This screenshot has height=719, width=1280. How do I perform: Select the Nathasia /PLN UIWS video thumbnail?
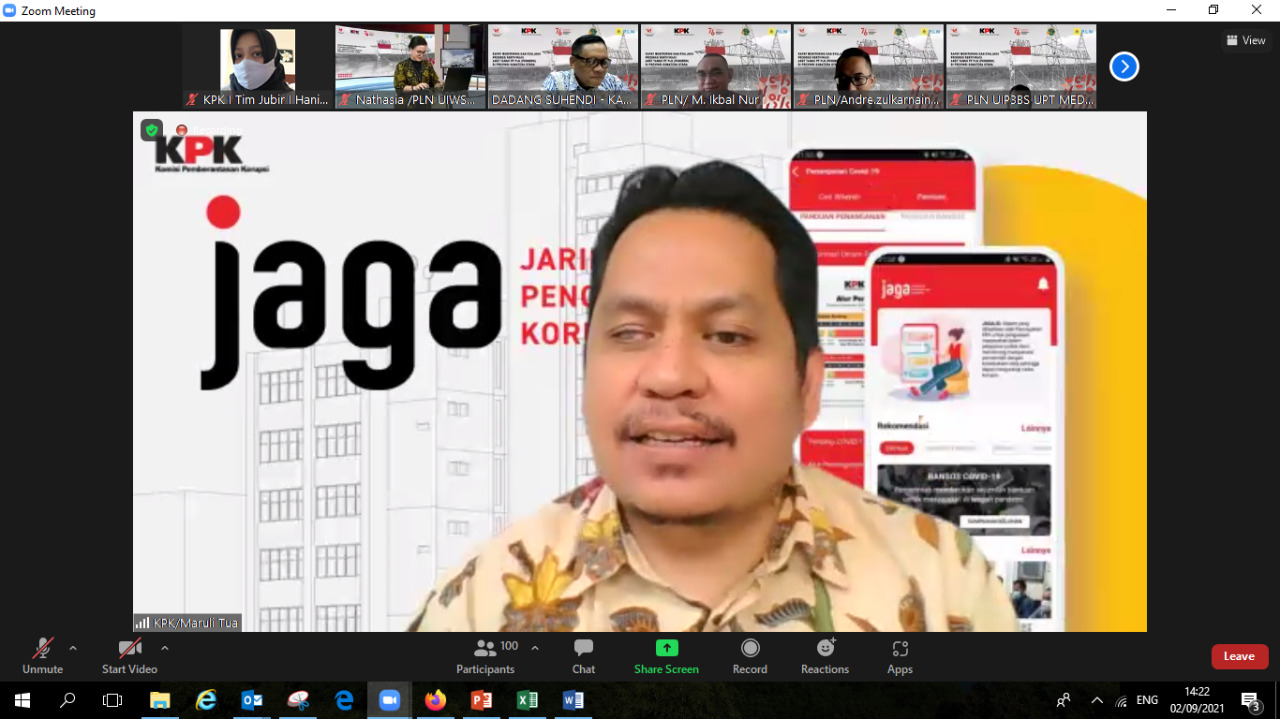(x=411, y=66)
